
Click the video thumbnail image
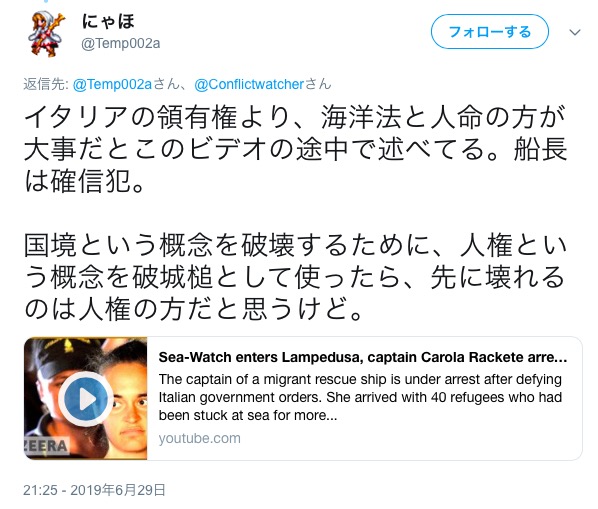85,398
